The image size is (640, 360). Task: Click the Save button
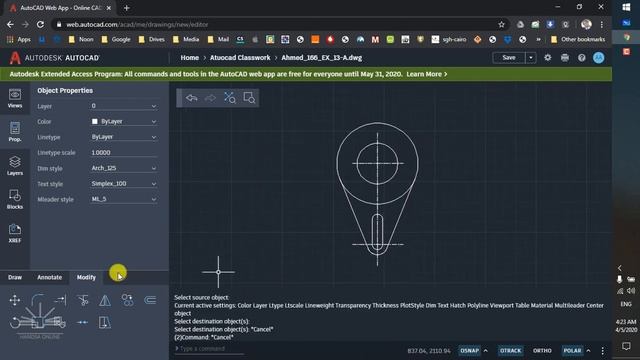pyautogui.click(x=509, y=58)
